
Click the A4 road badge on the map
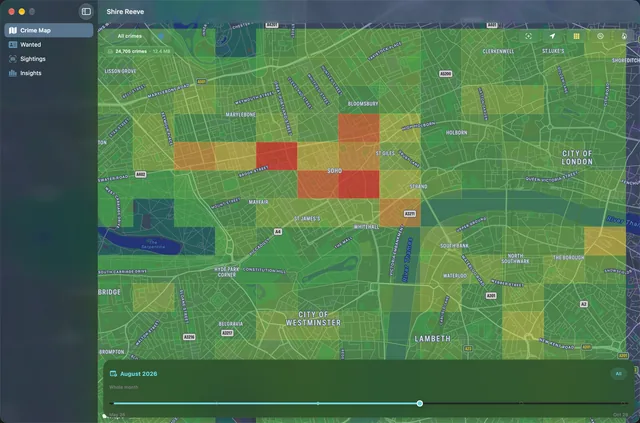tap(278, 232)
